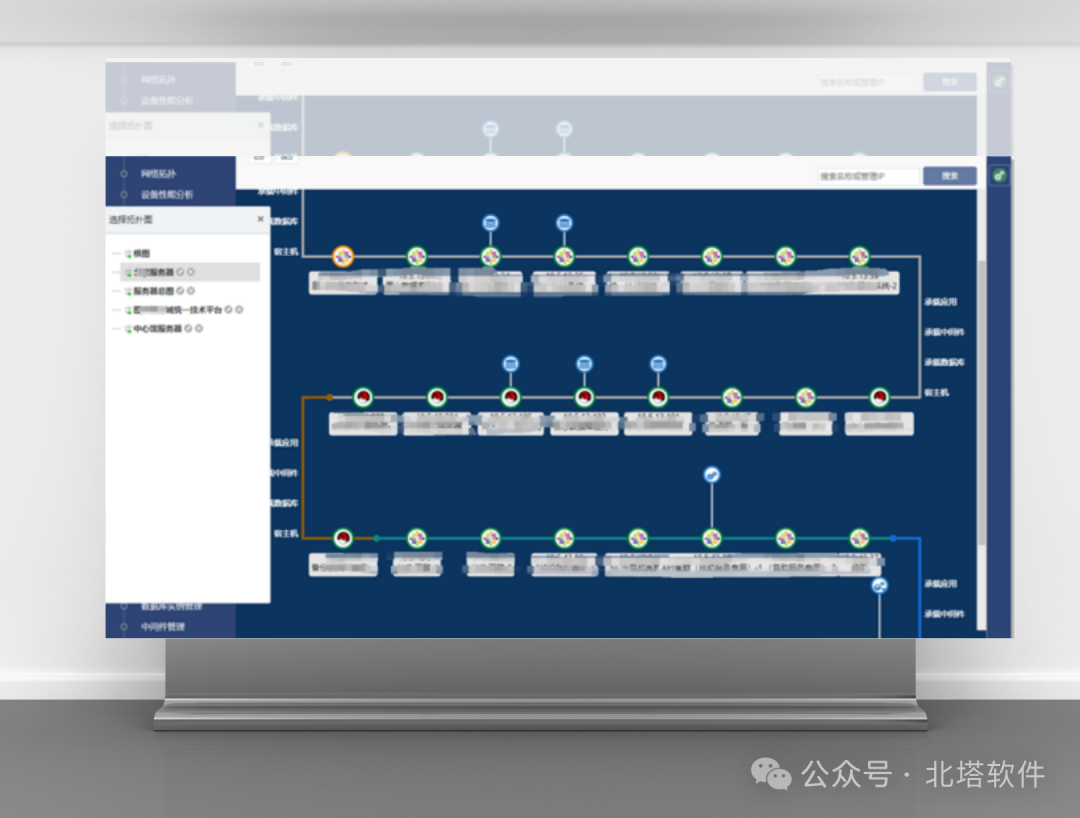
Task: Select 服务器总图 in topology tree
Action: click(153, 291)
